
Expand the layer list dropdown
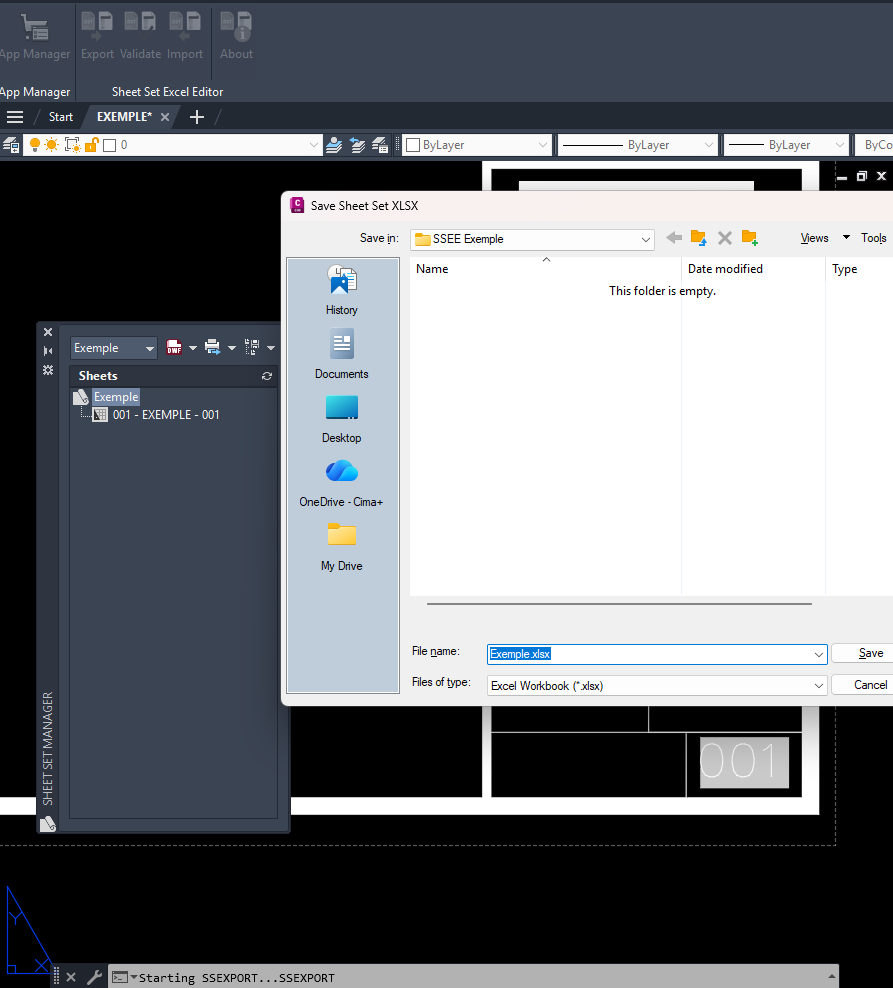pos(313,146)
